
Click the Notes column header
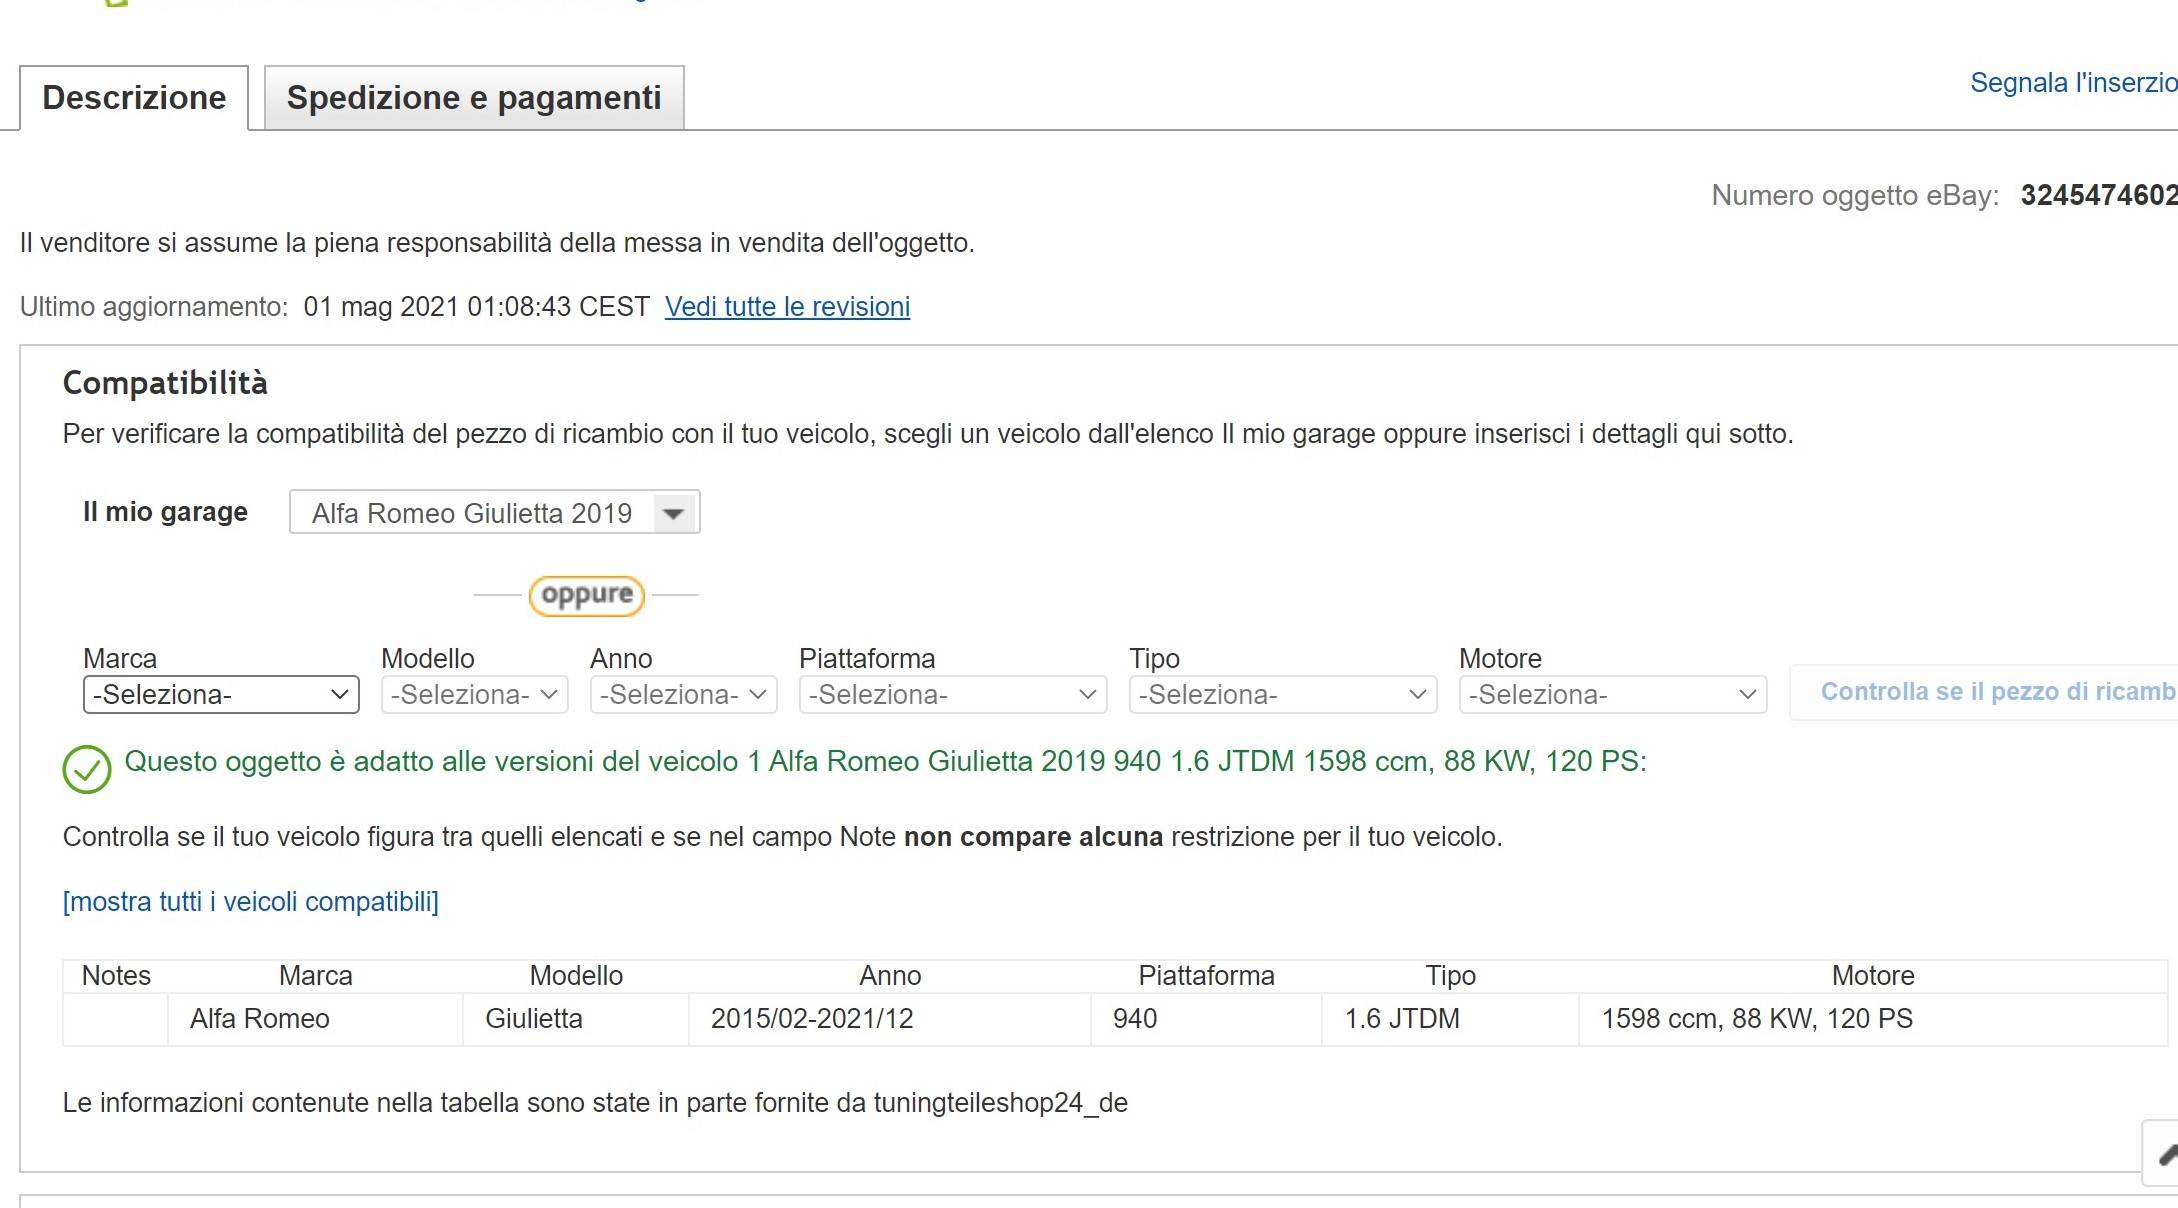click(x=116, y=975)
